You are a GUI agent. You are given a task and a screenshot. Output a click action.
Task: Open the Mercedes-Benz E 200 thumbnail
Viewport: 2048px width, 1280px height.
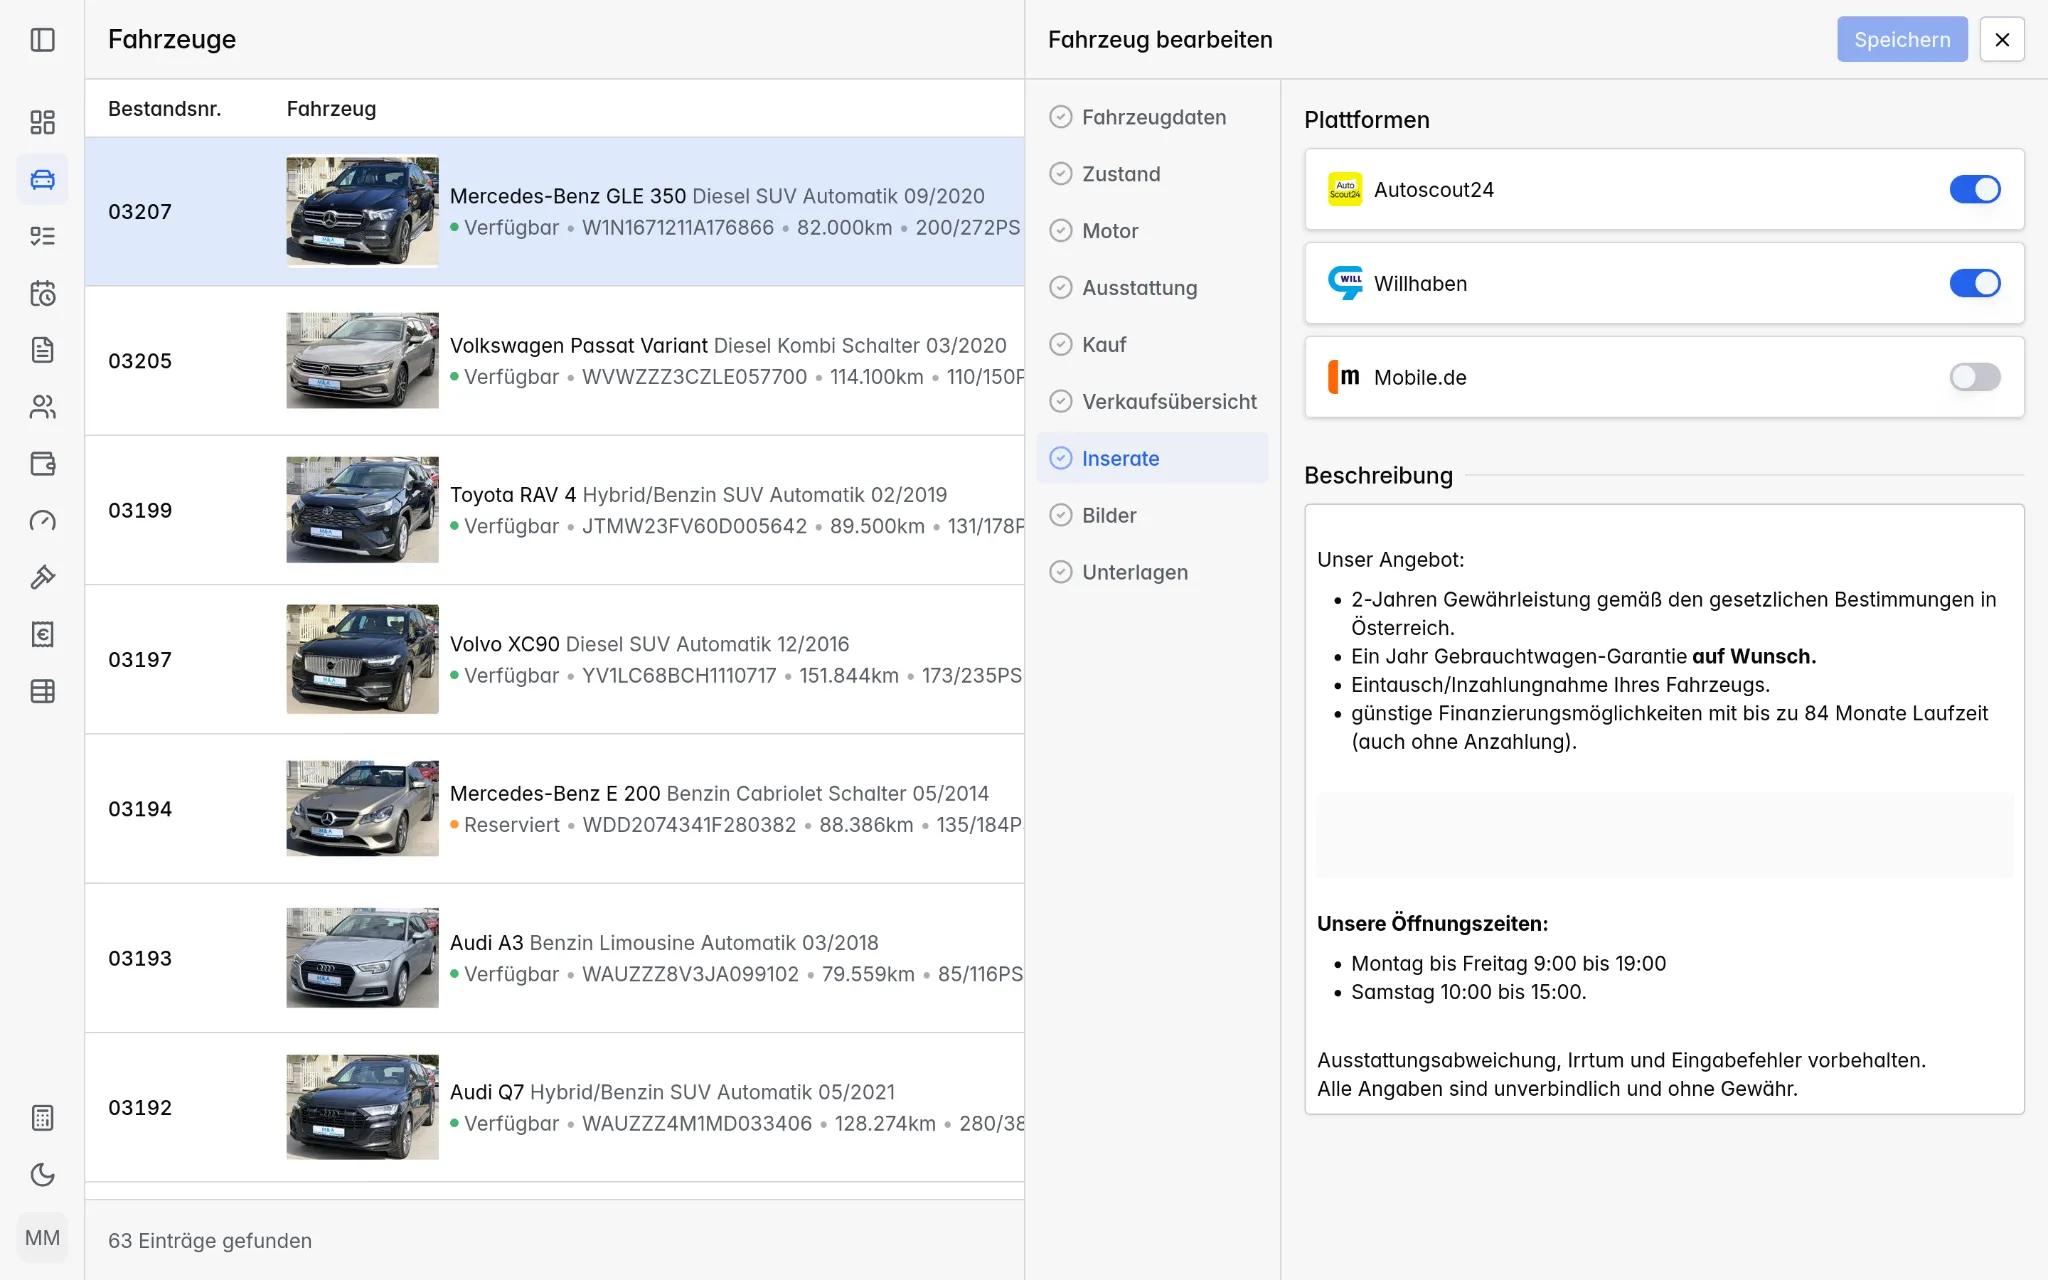click(x=362, y=808)
